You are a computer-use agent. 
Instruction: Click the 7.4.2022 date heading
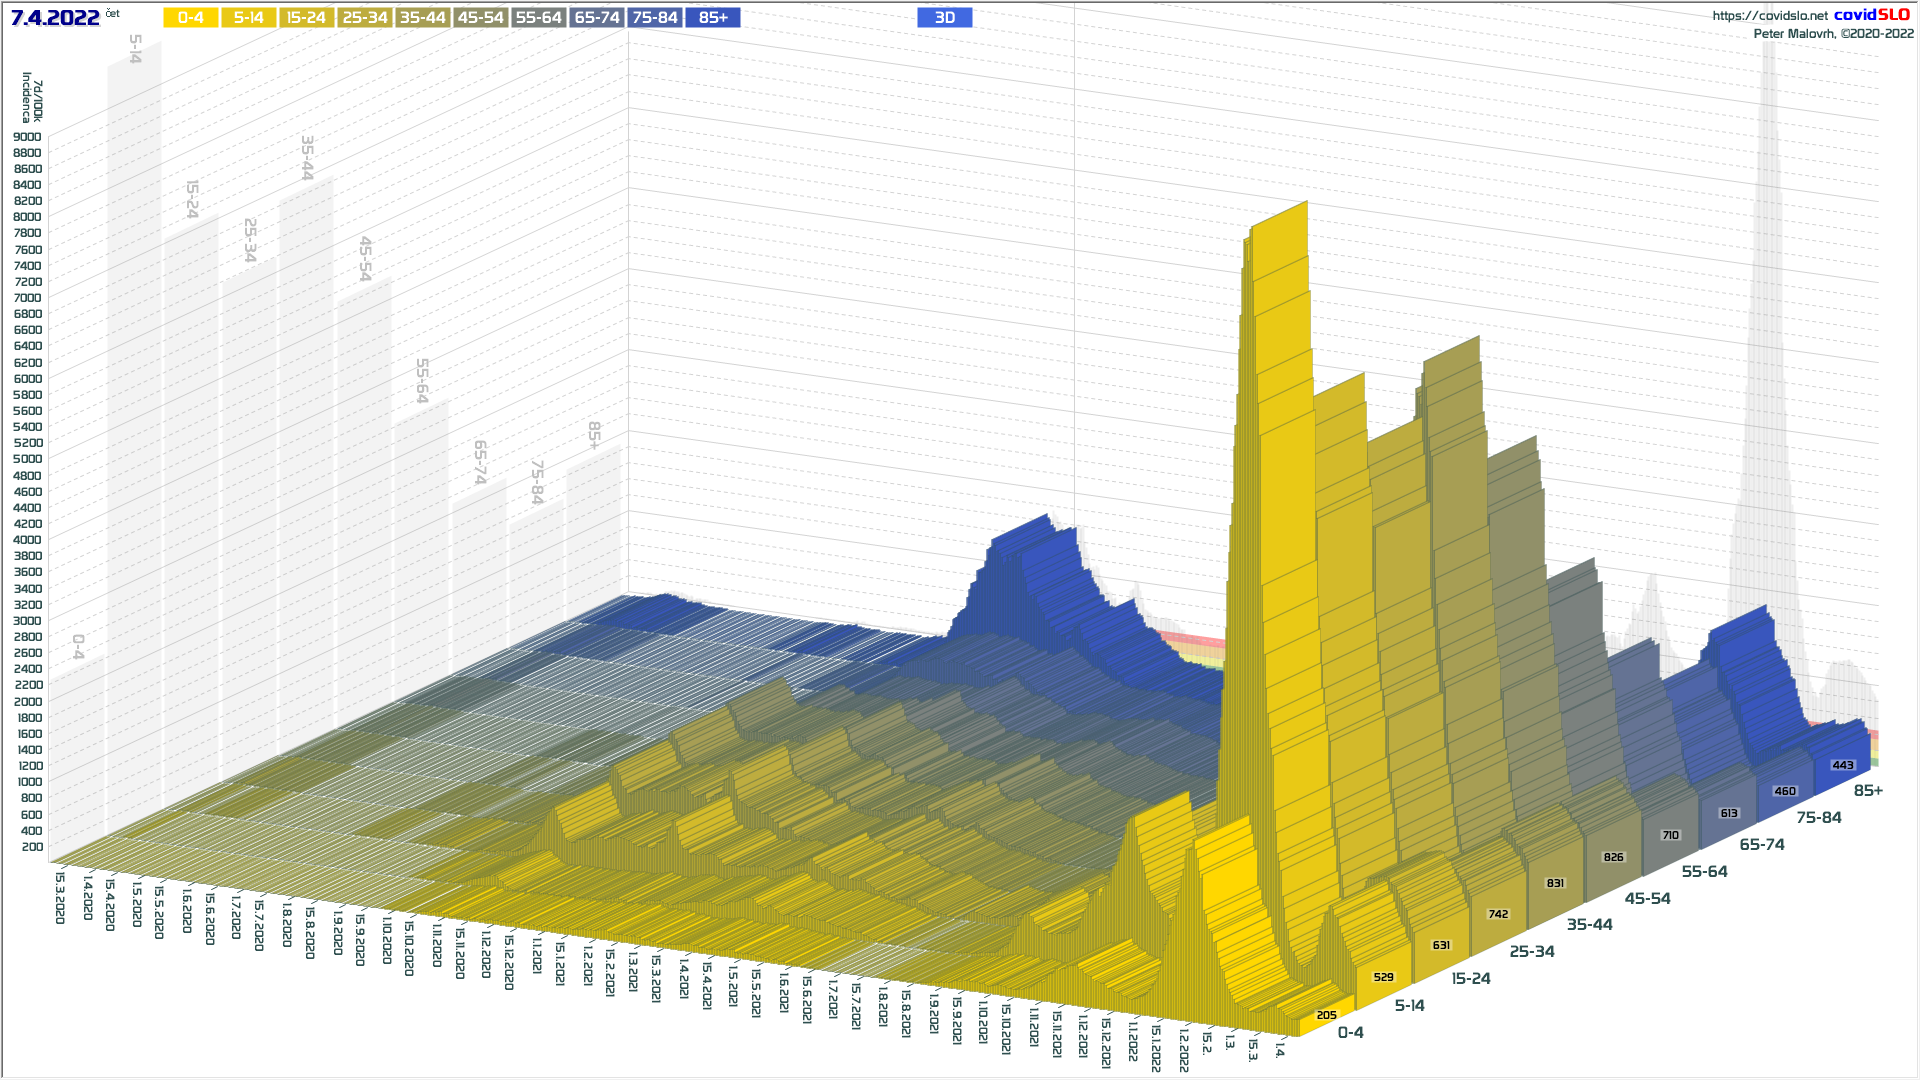pyautogui.click(x=55, y=18)
